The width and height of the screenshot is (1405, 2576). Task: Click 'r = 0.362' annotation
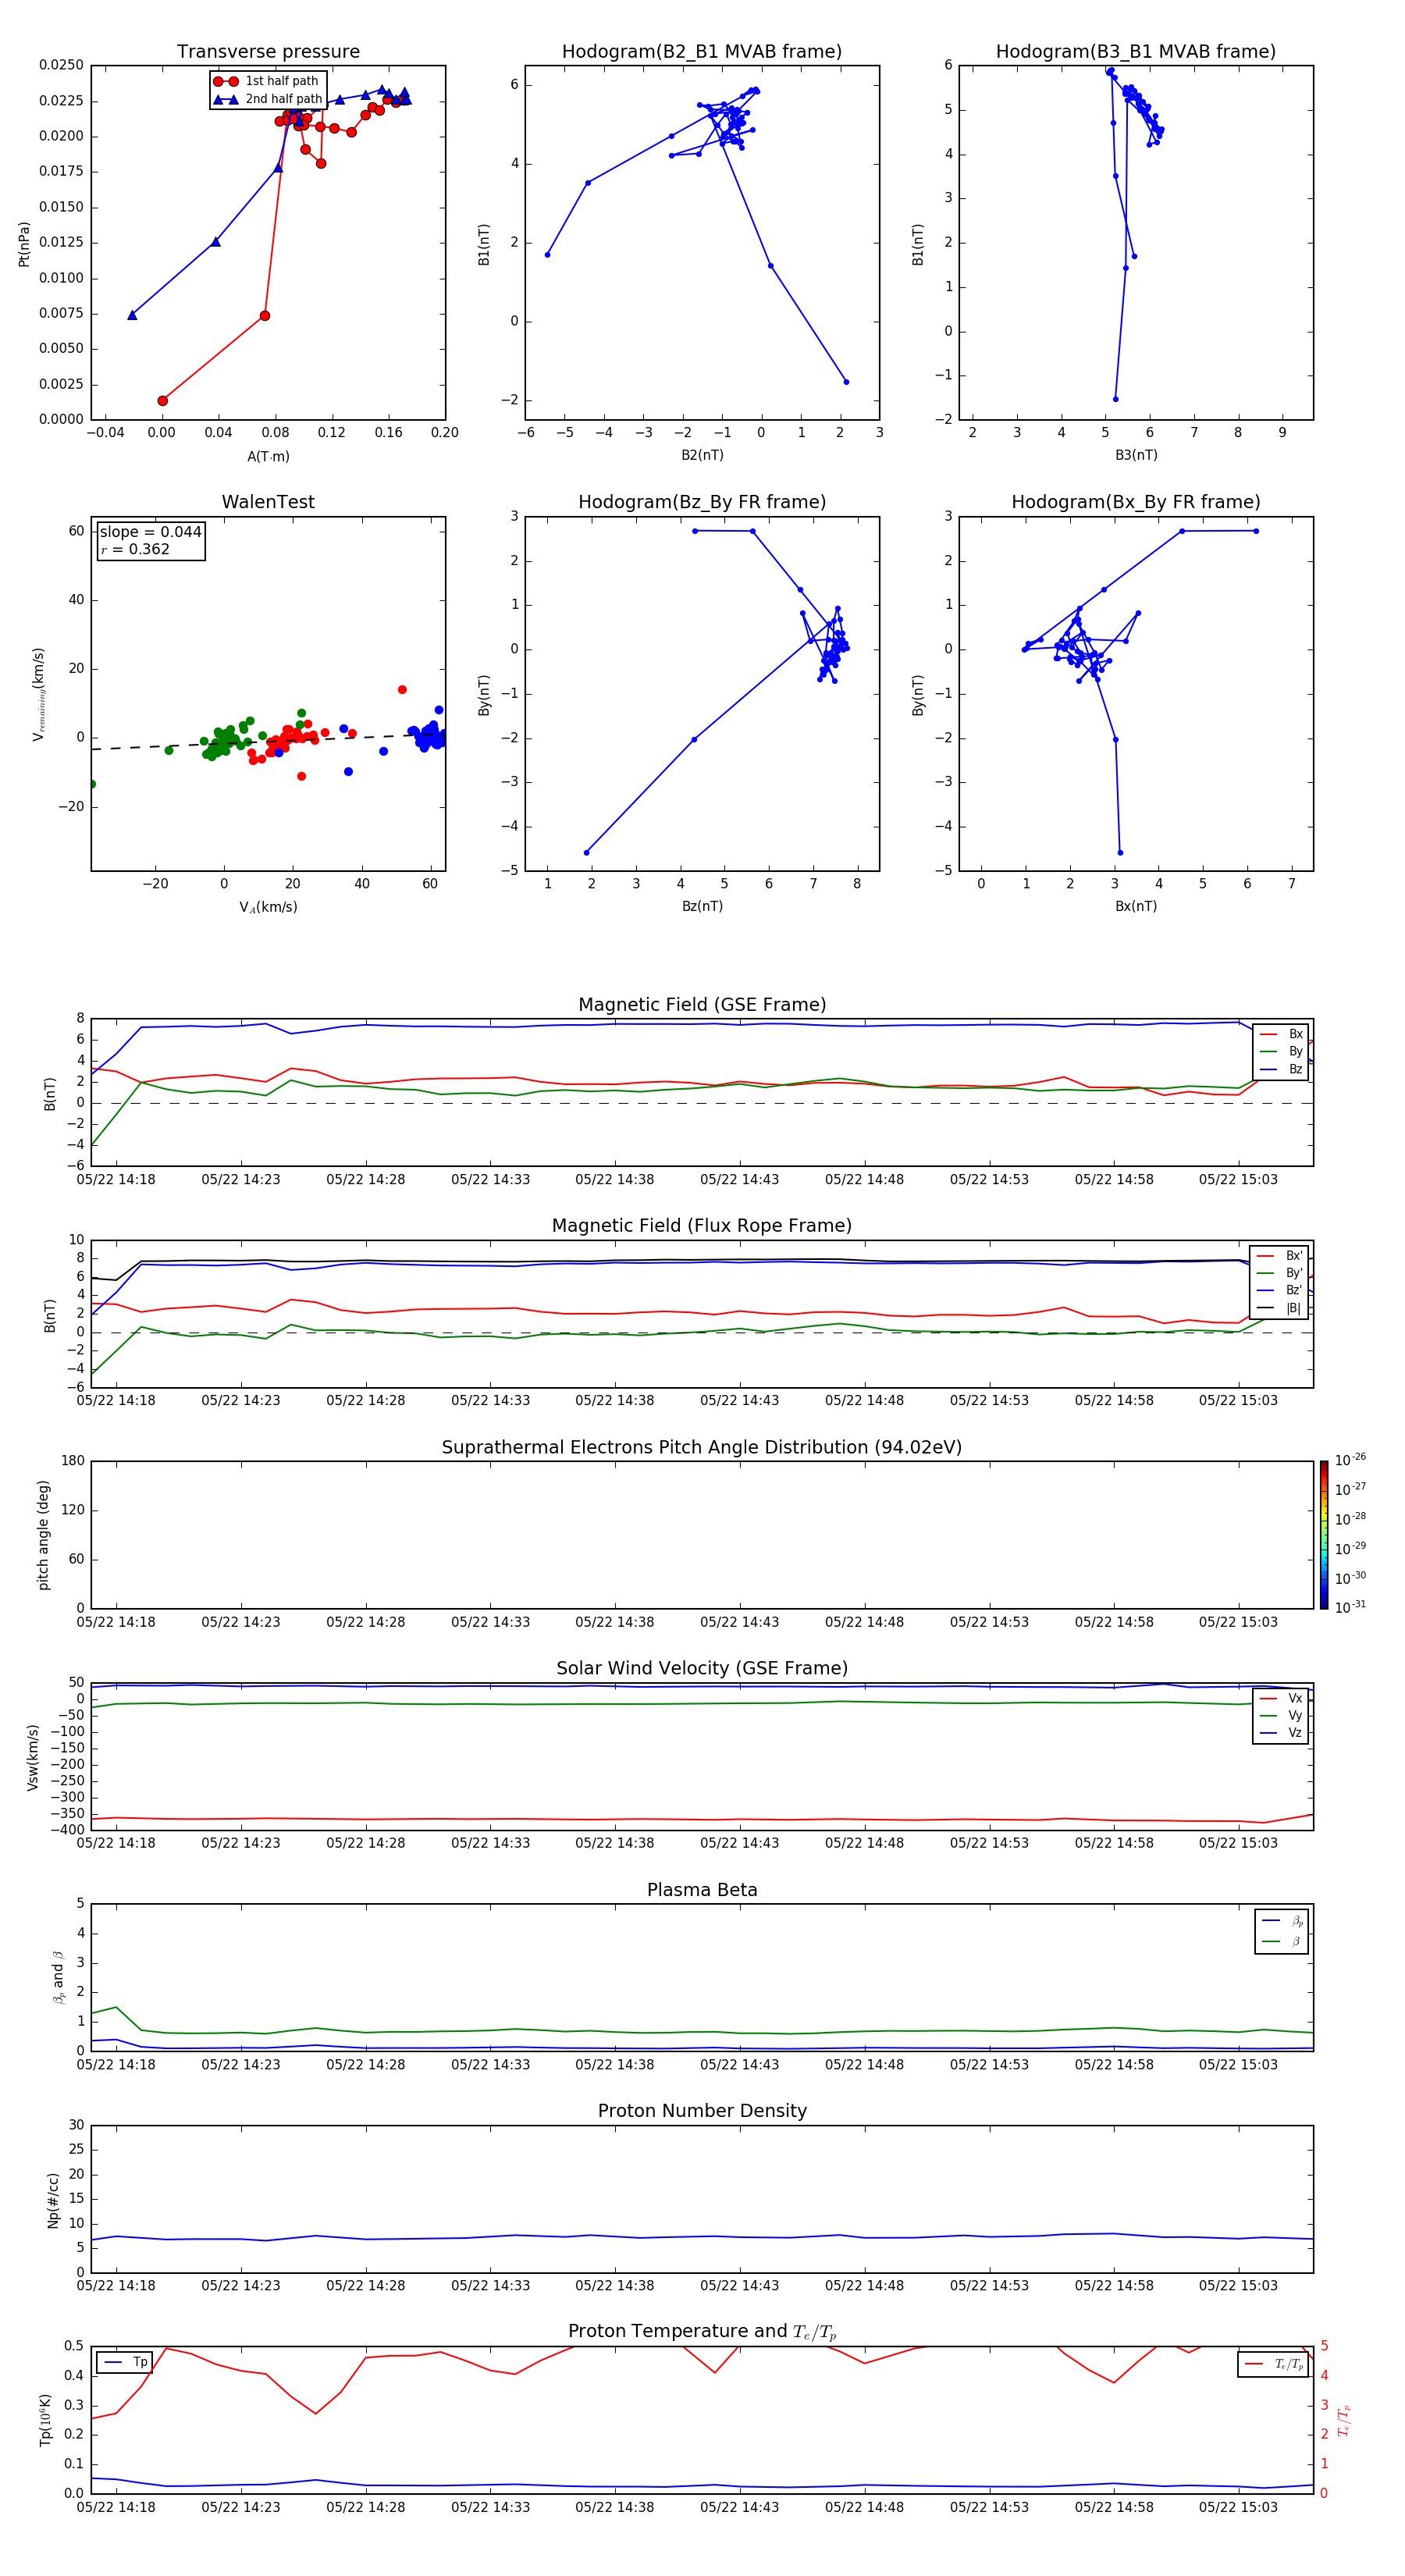click(x=135, y=549)
